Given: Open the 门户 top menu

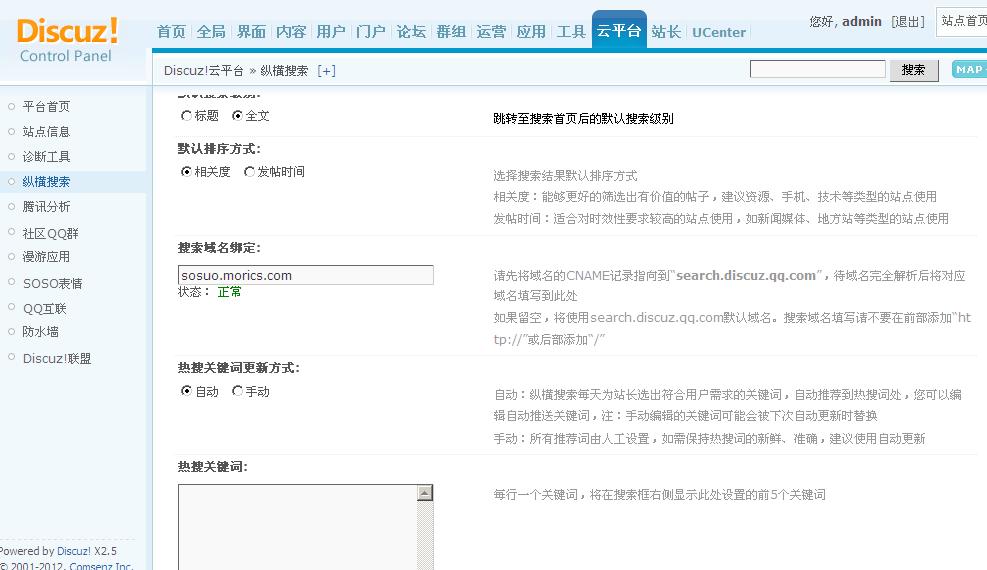Looking at the screenshot, I should (x=371, y=31).
